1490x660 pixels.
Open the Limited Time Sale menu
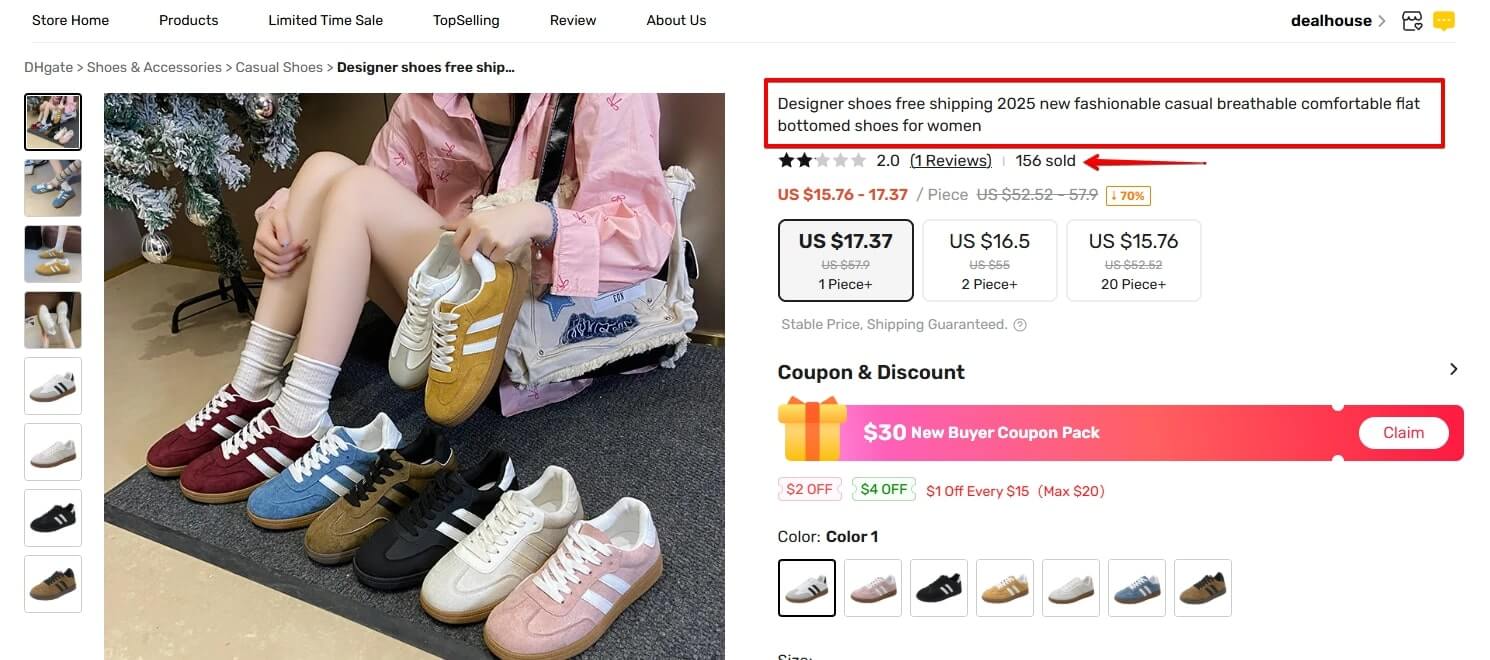pos(324,20)
